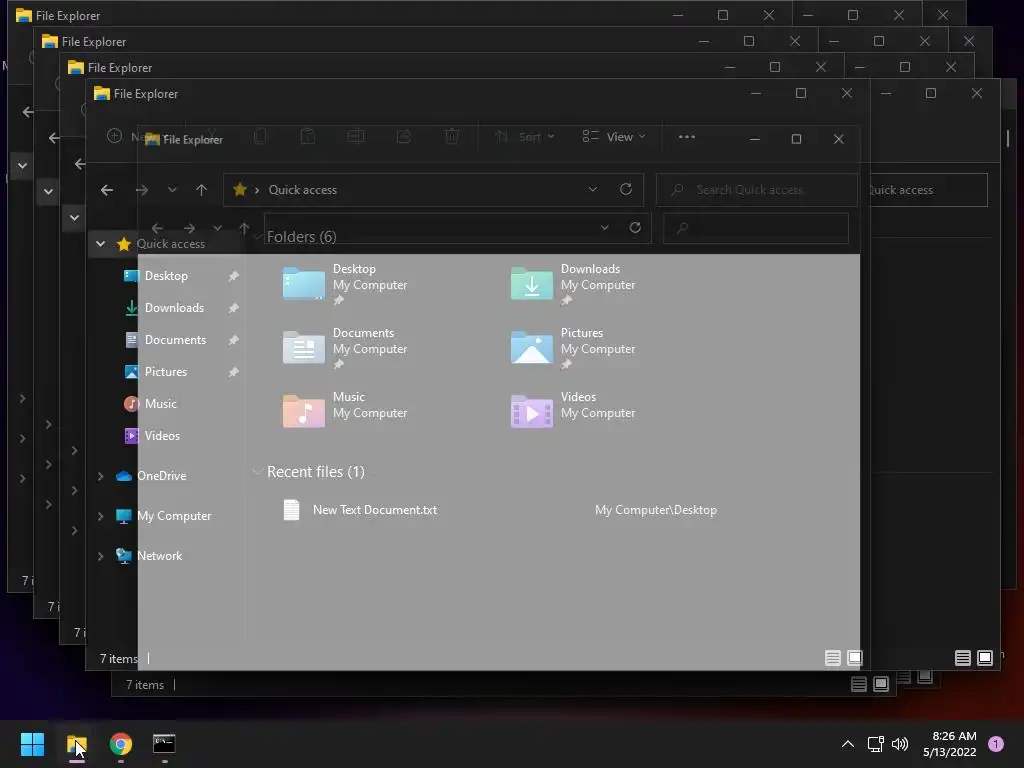
Task: Open the Terminal app from the taskbar
Action: (164, 744)
